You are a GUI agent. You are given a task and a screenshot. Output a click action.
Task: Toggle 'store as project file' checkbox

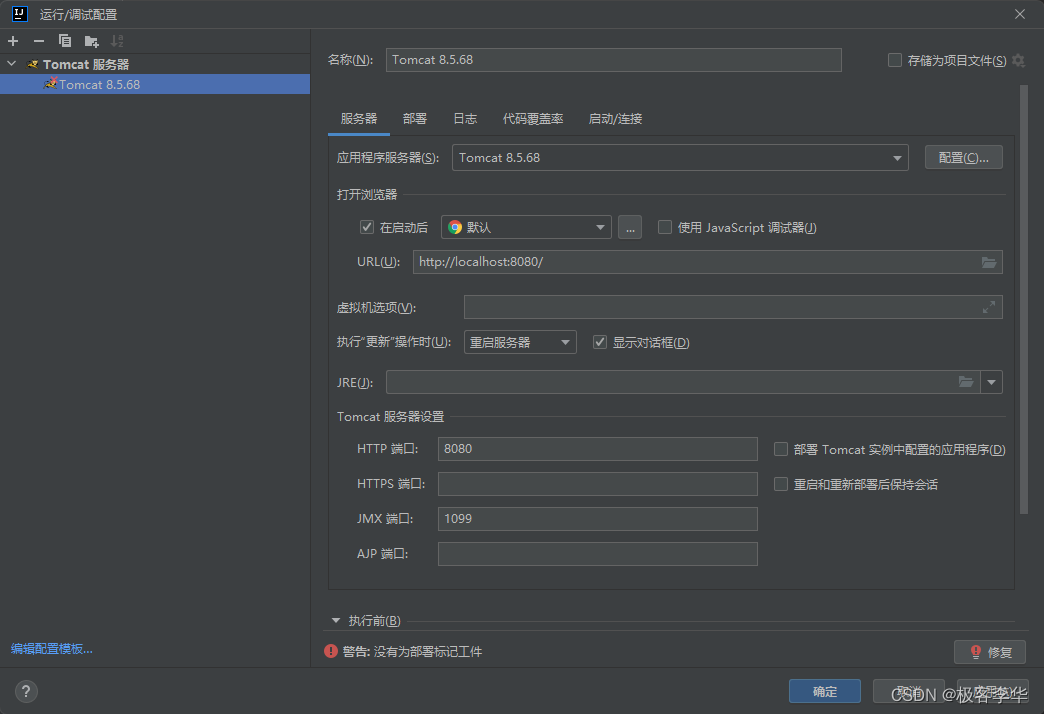point(895,61)
